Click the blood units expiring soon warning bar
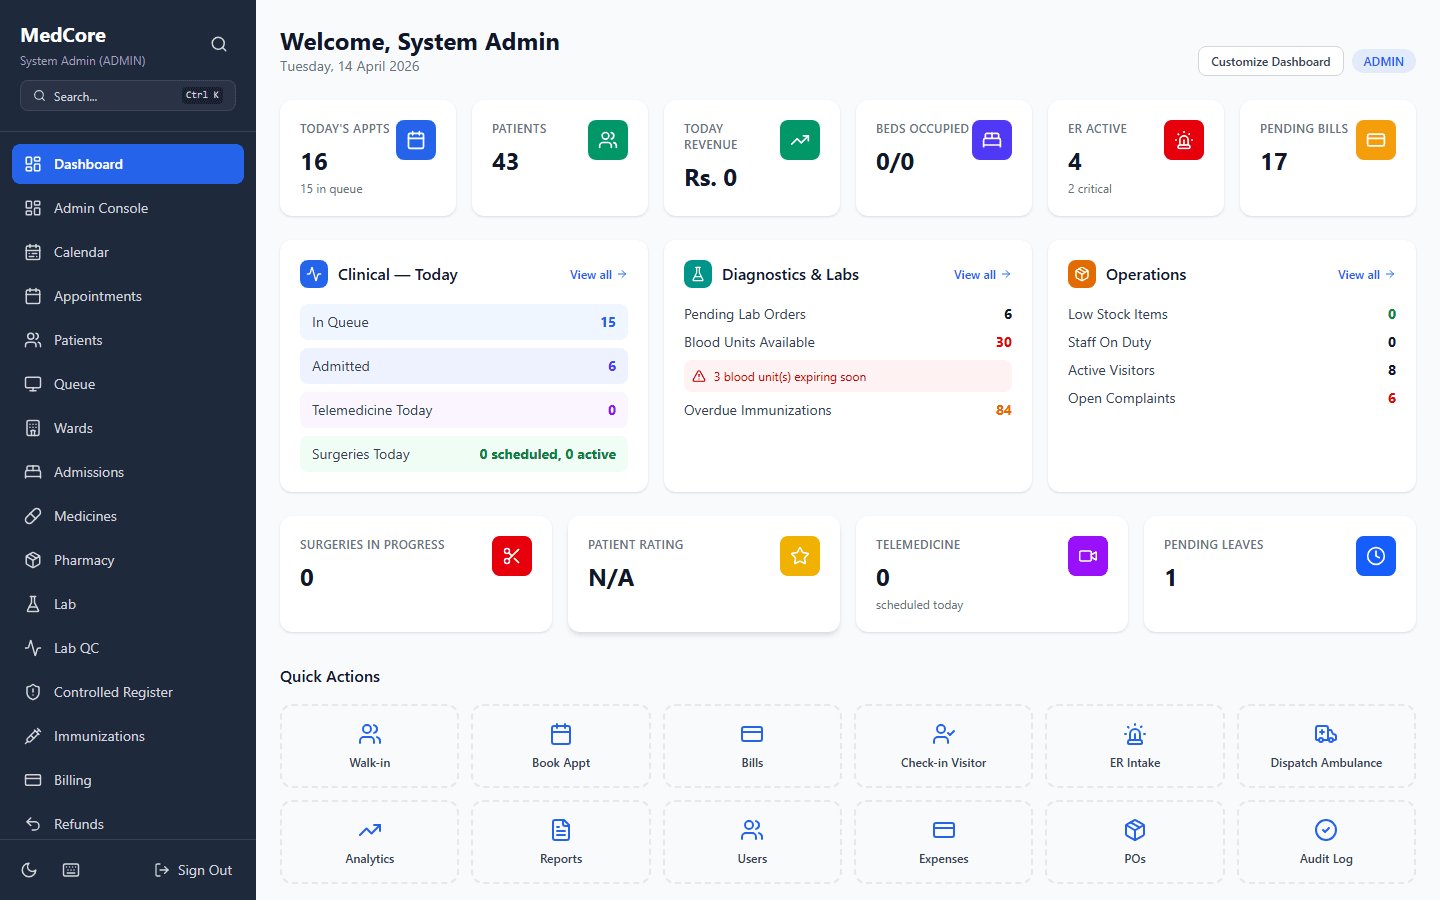The image size is (1440, 900). coord(847,375)
